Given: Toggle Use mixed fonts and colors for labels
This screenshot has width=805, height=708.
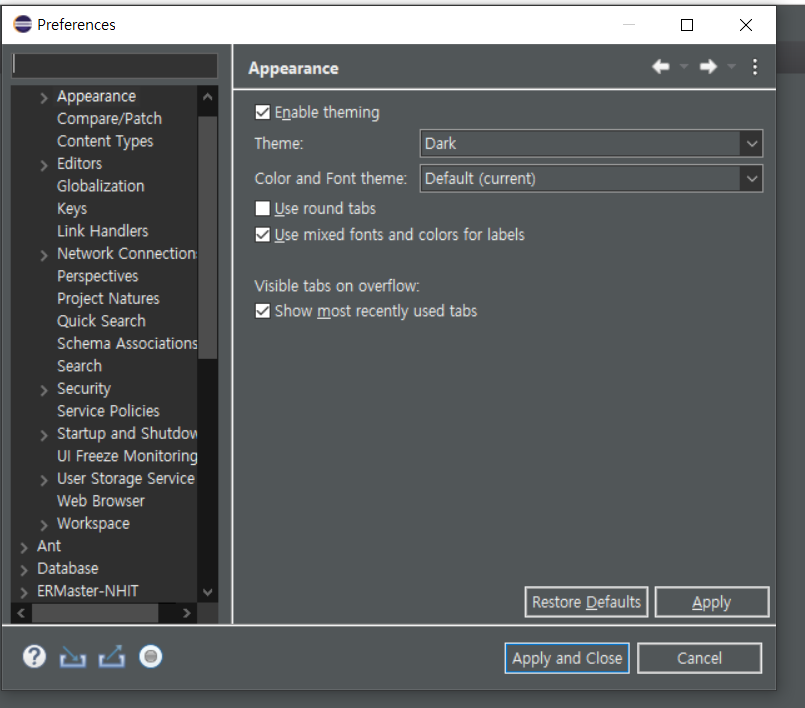Looking at the screenshot, I should [262, 235].
